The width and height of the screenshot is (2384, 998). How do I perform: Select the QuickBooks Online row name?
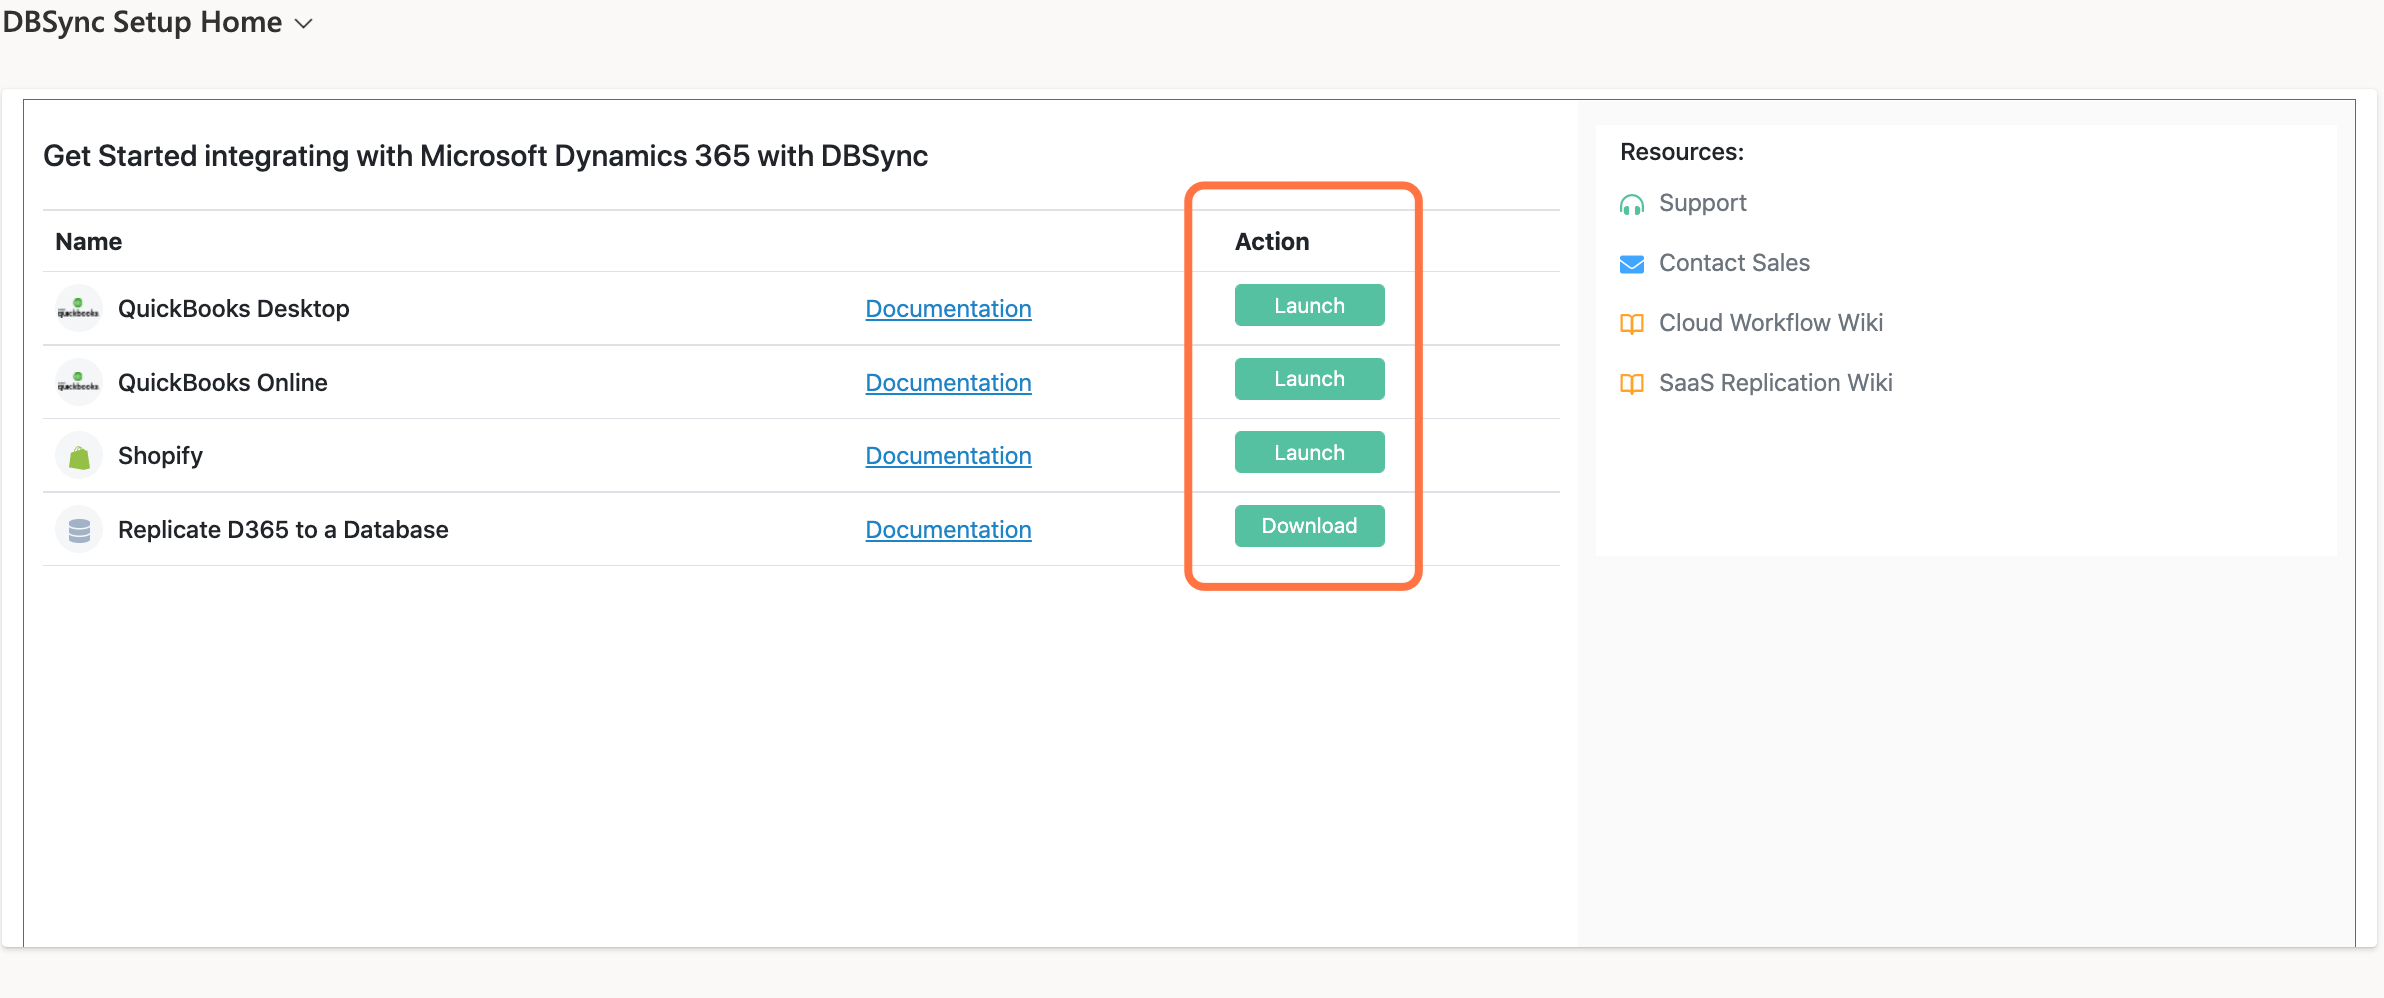(x=223, y=383)
